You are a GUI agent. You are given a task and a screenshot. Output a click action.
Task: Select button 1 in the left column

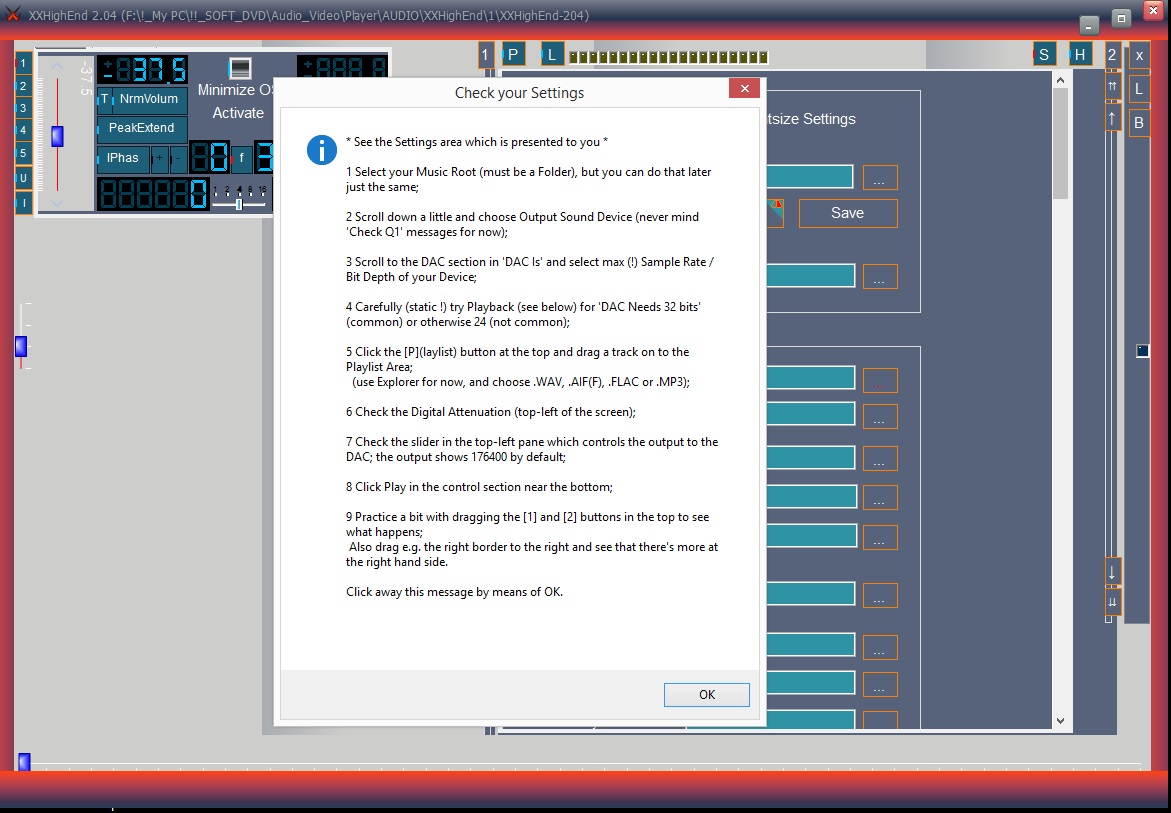(23, 63)
